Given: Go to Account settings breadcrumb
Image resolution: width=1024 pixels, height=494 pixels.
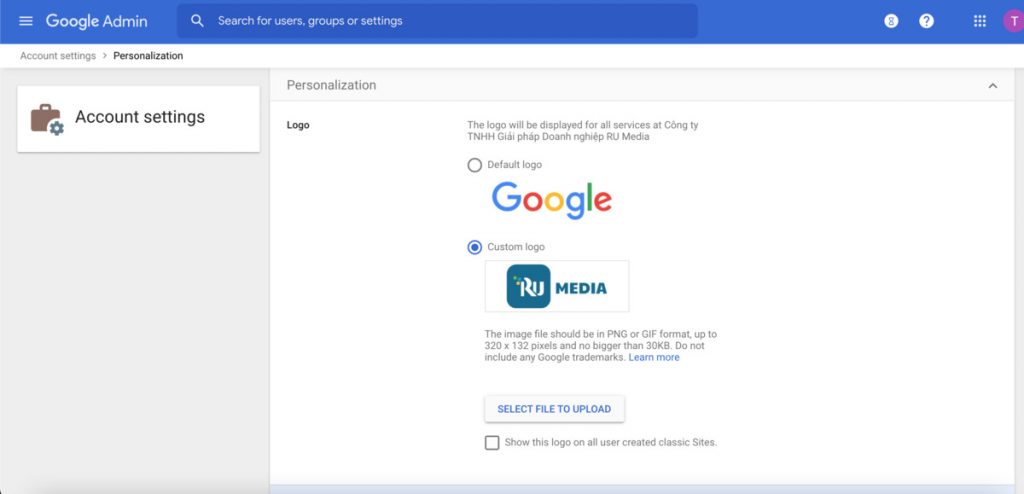Looking at the screenshot, I should [x=58, y=56].
